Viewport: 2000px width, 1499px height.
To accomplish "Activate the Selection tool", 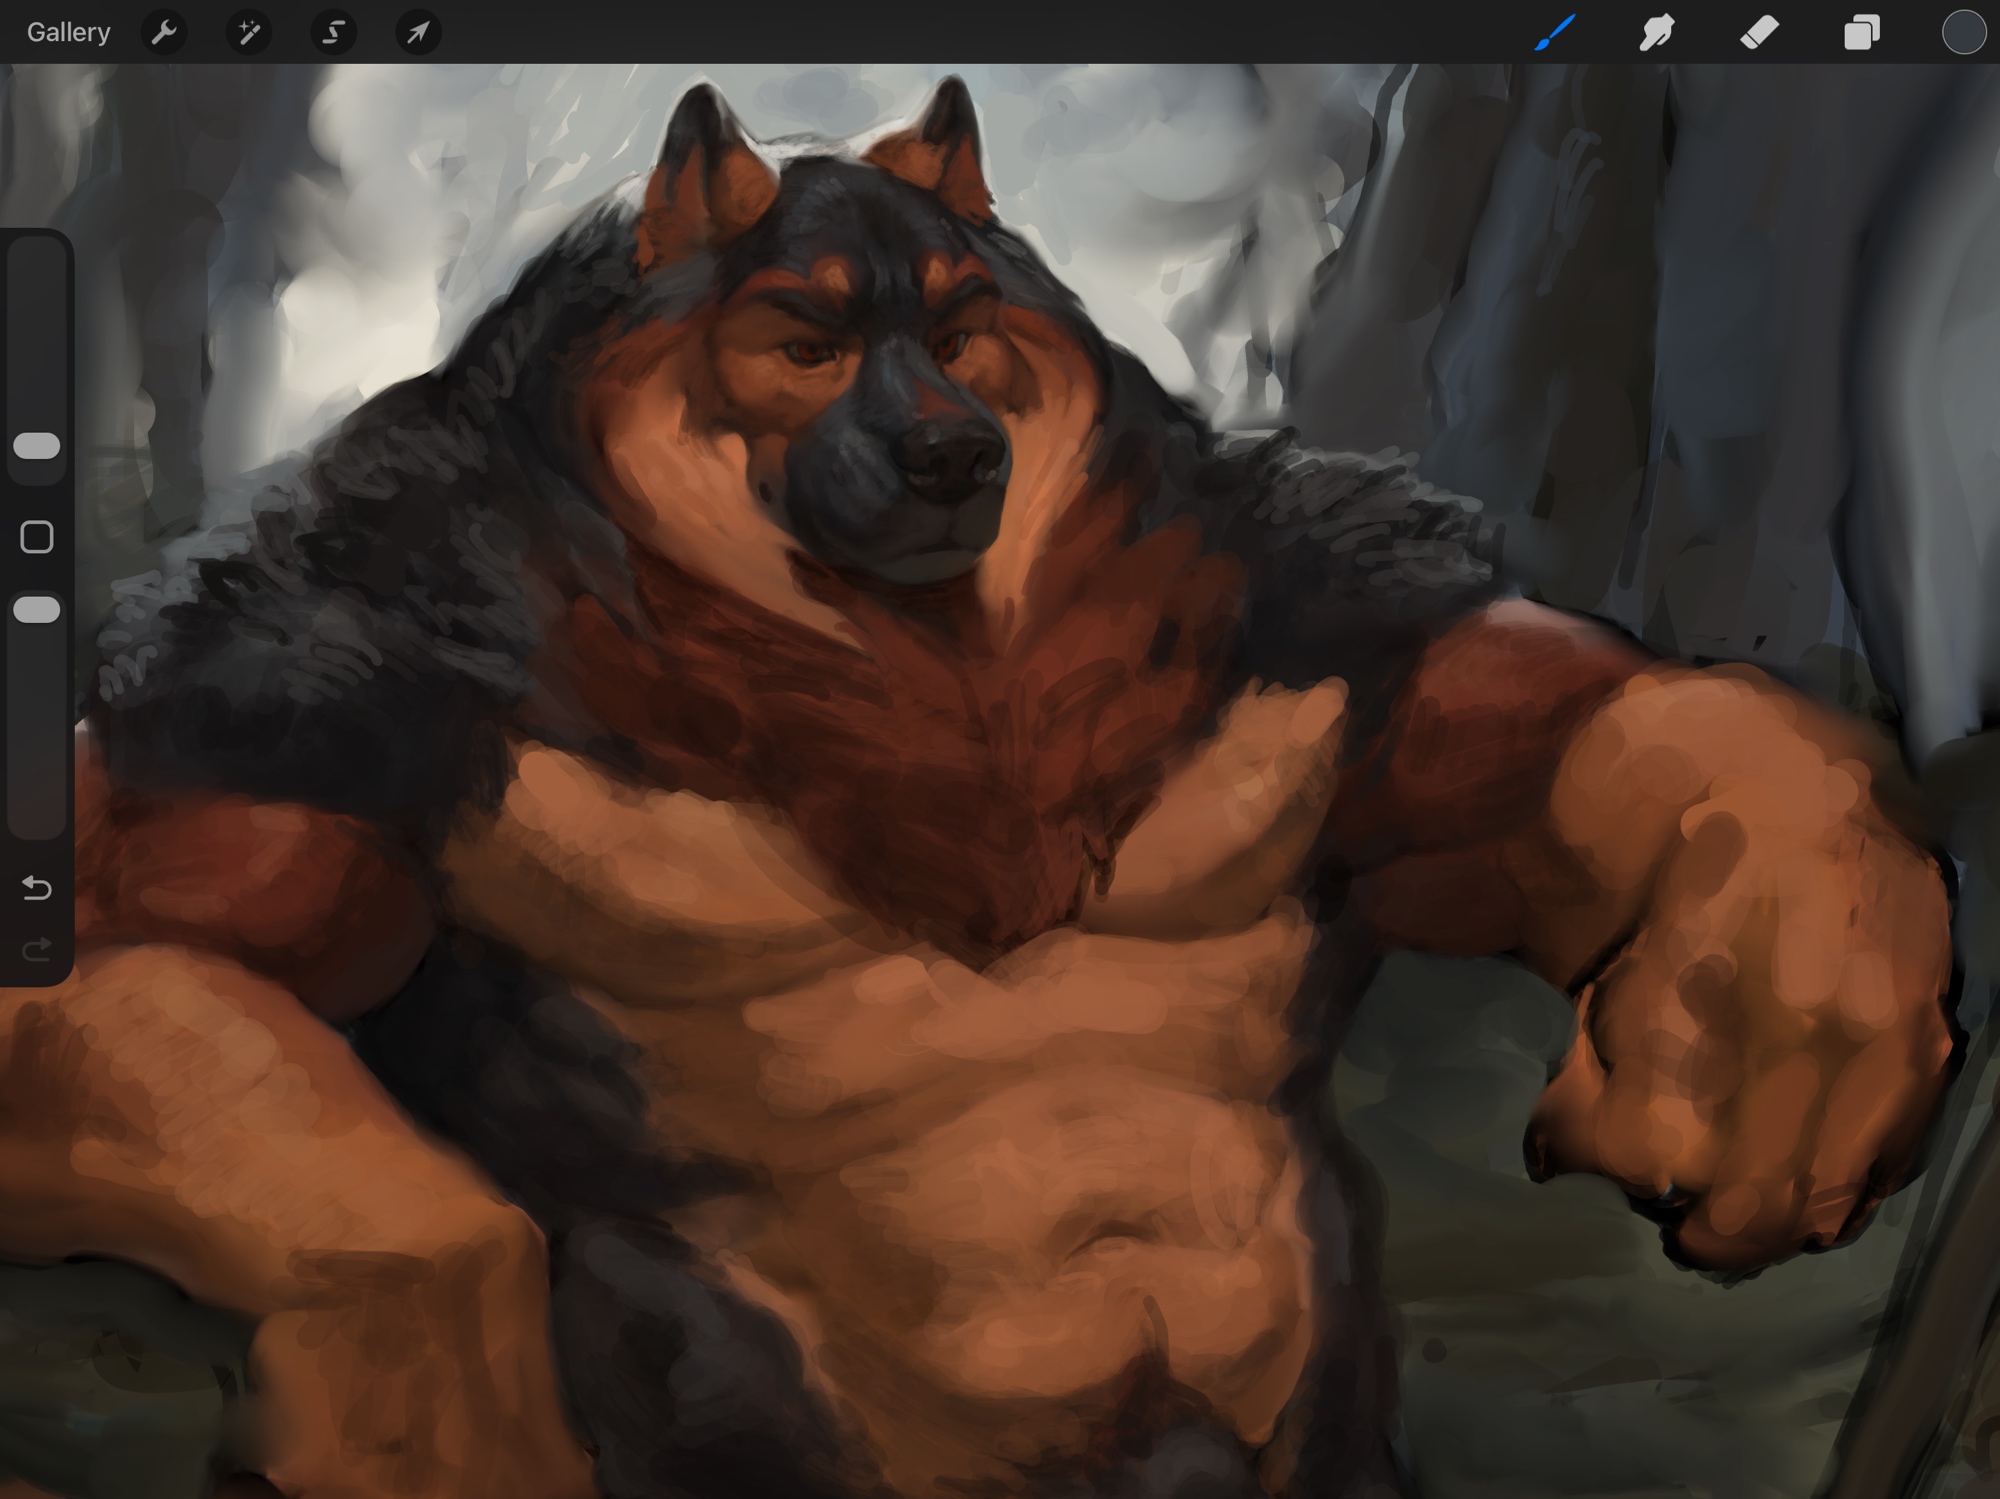I will click(x=333, y=32).
